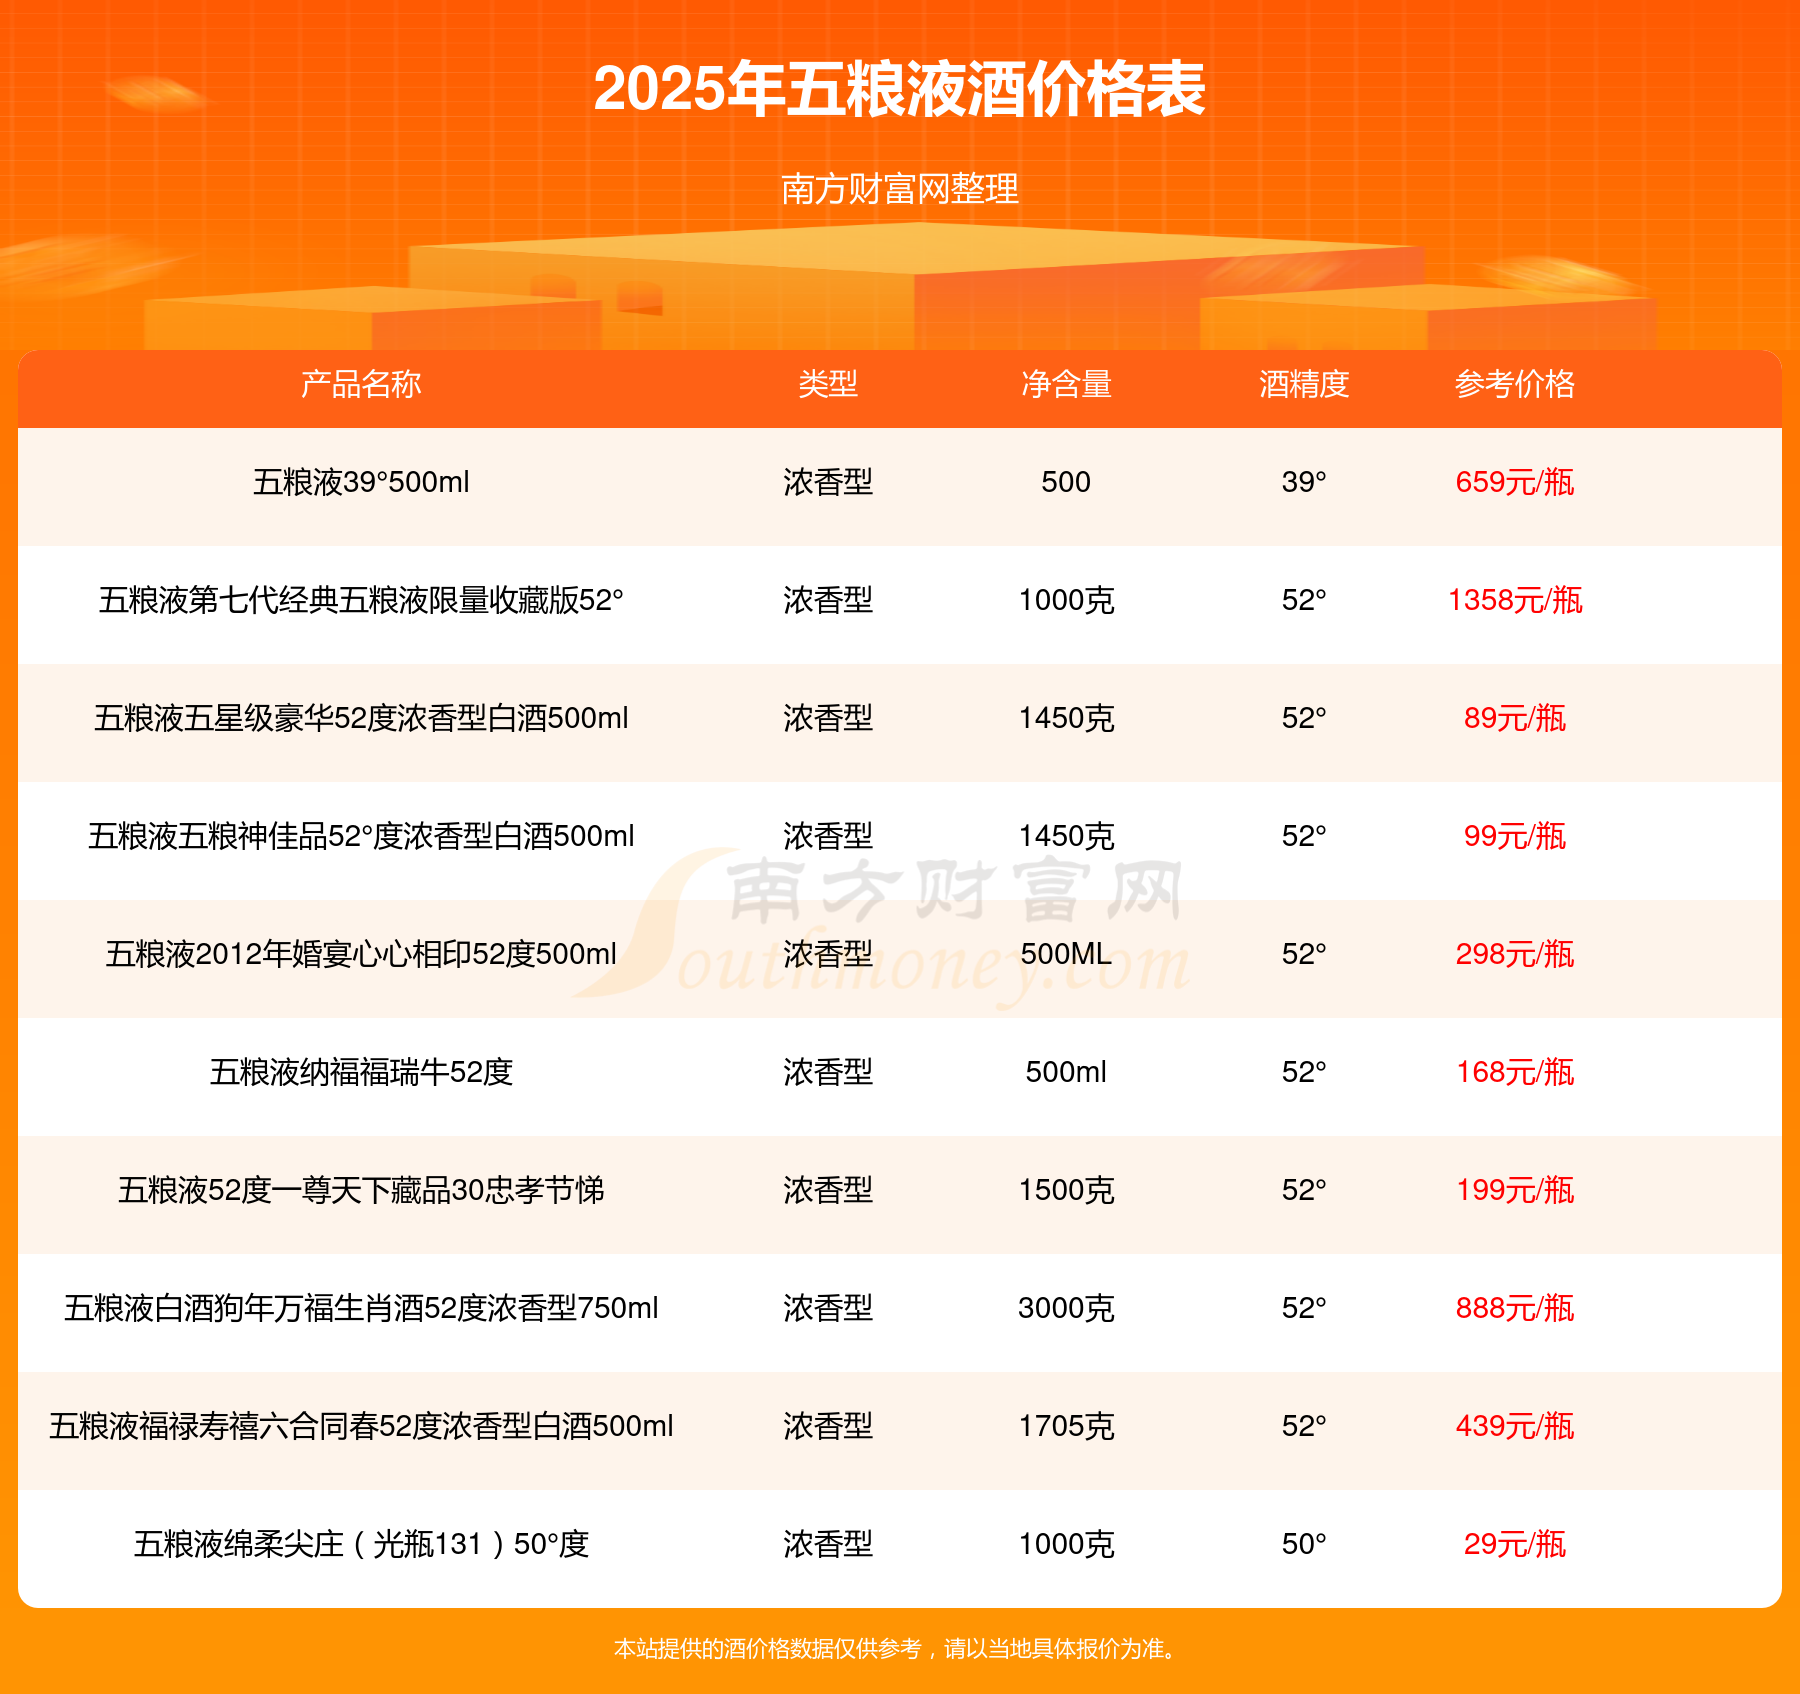1800x1694 pixels.
Task: Select the "参考价格" column header
Action: point(1515,384)
